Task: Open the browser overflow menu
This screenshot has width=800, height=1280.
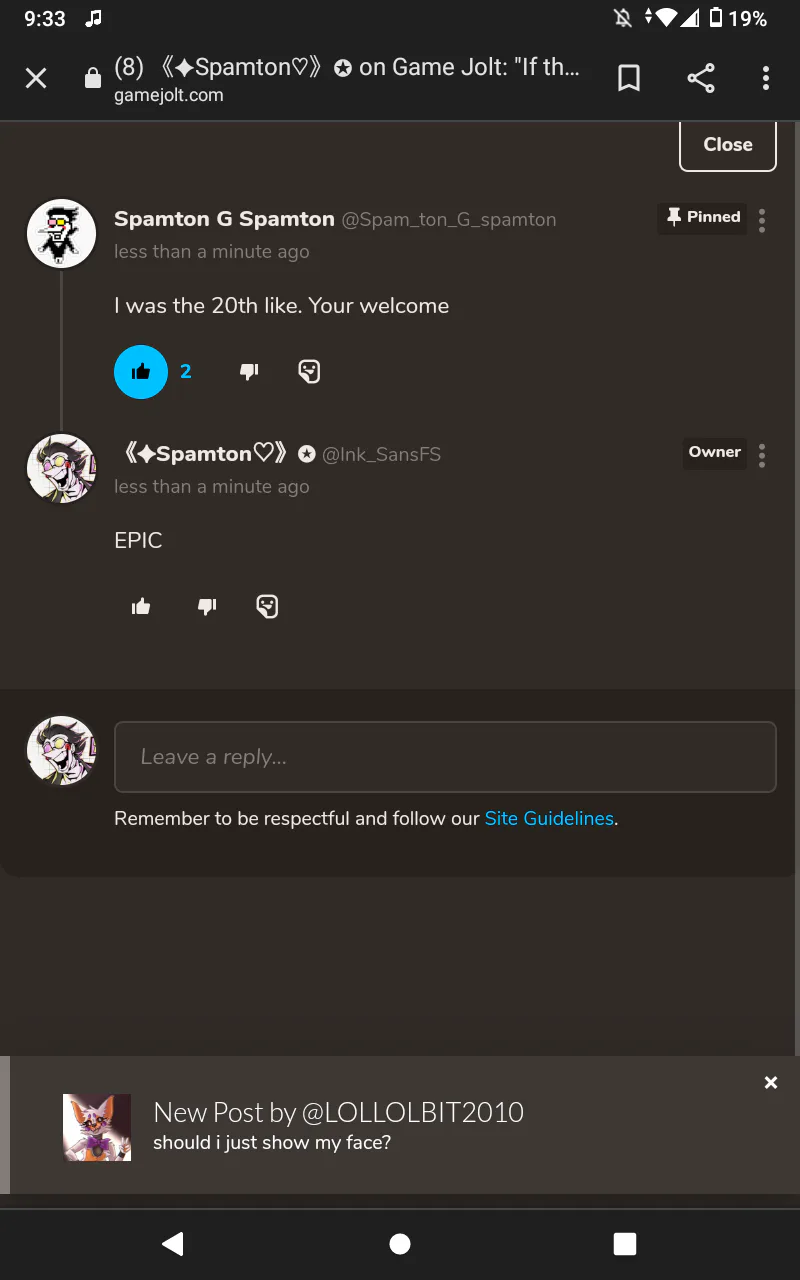Action: (766, 78)
